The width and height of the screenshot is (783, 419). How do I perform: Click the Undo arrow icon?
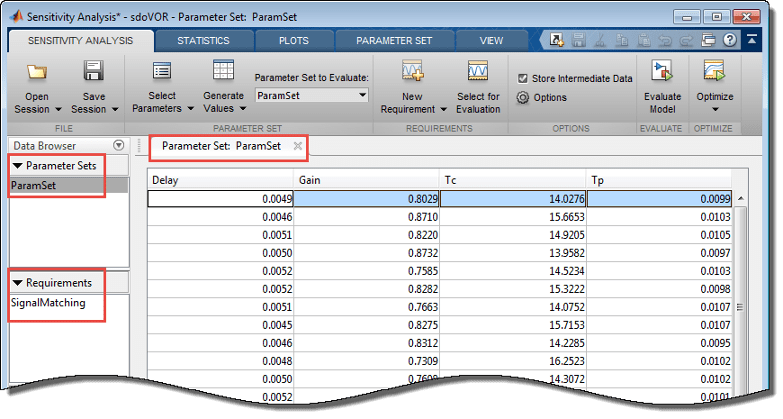pos(665,40)
